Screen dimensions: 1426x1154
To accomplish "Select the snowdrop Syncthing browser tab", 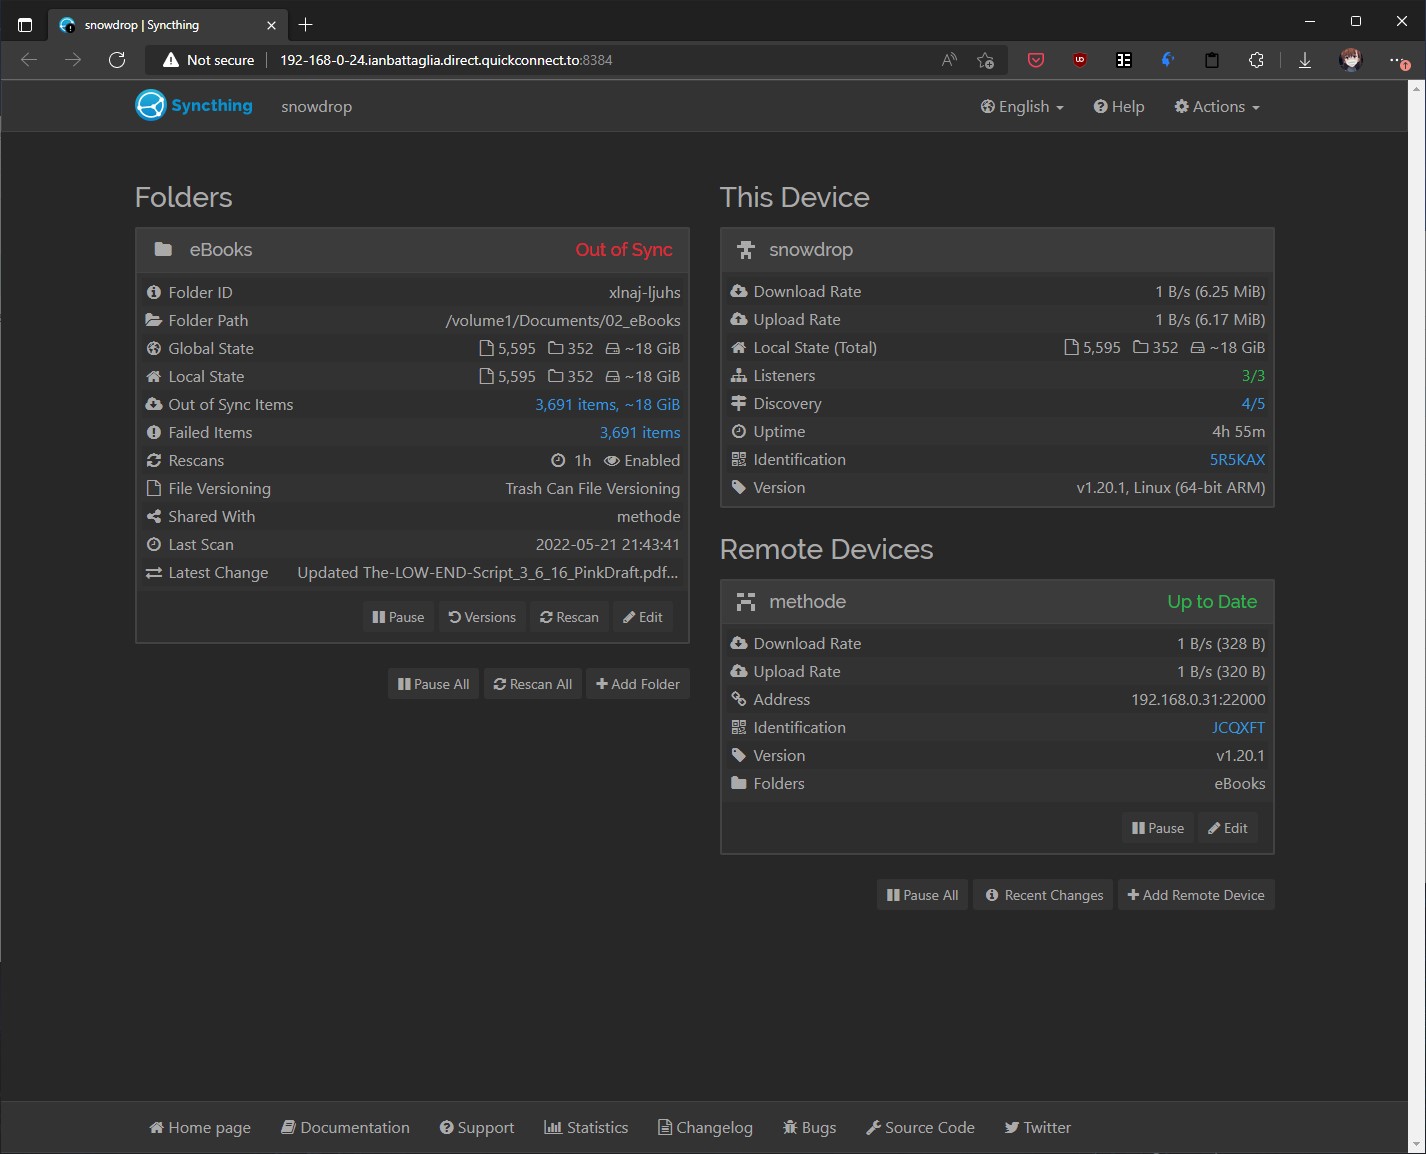I will 167,25.
